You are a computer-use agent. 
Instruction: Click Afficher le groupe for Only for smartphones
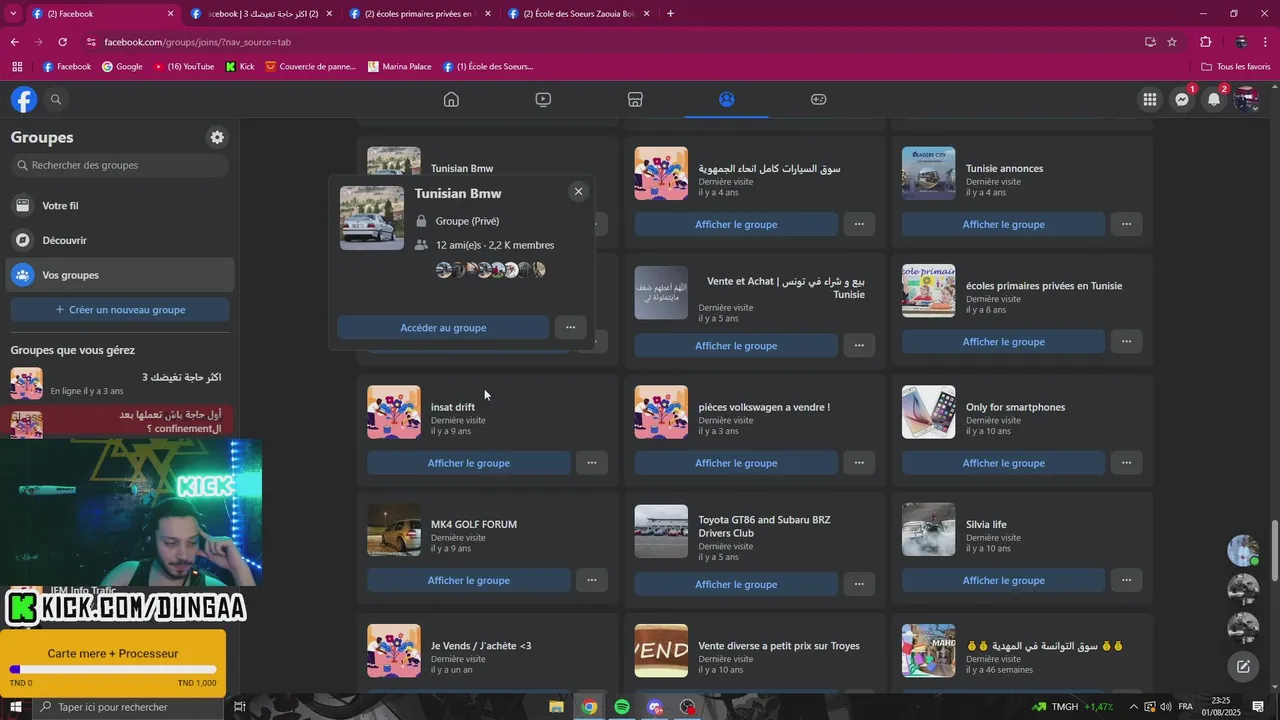tap(1003, 463)
